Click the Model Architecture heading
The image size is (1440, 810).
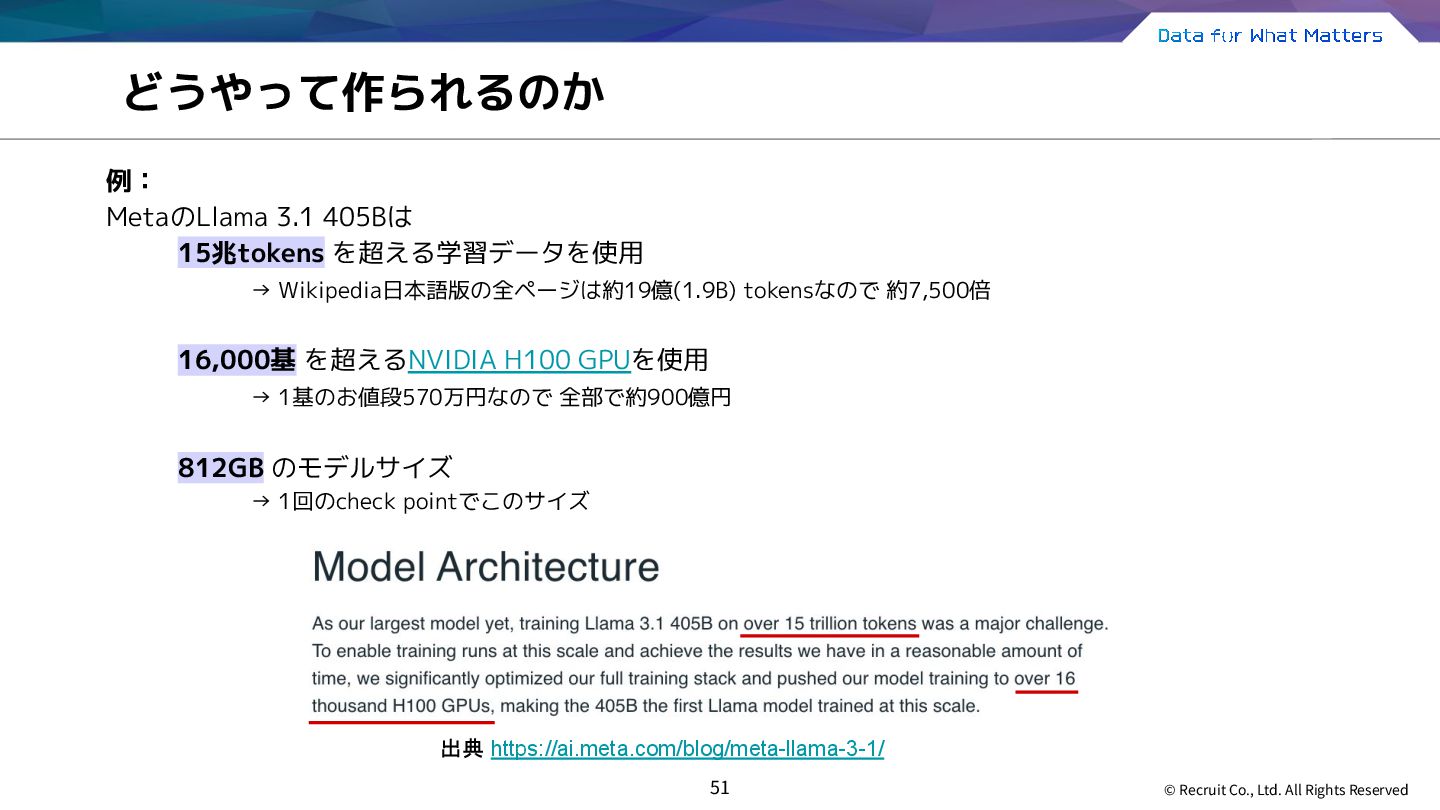(x=486, y=567)
